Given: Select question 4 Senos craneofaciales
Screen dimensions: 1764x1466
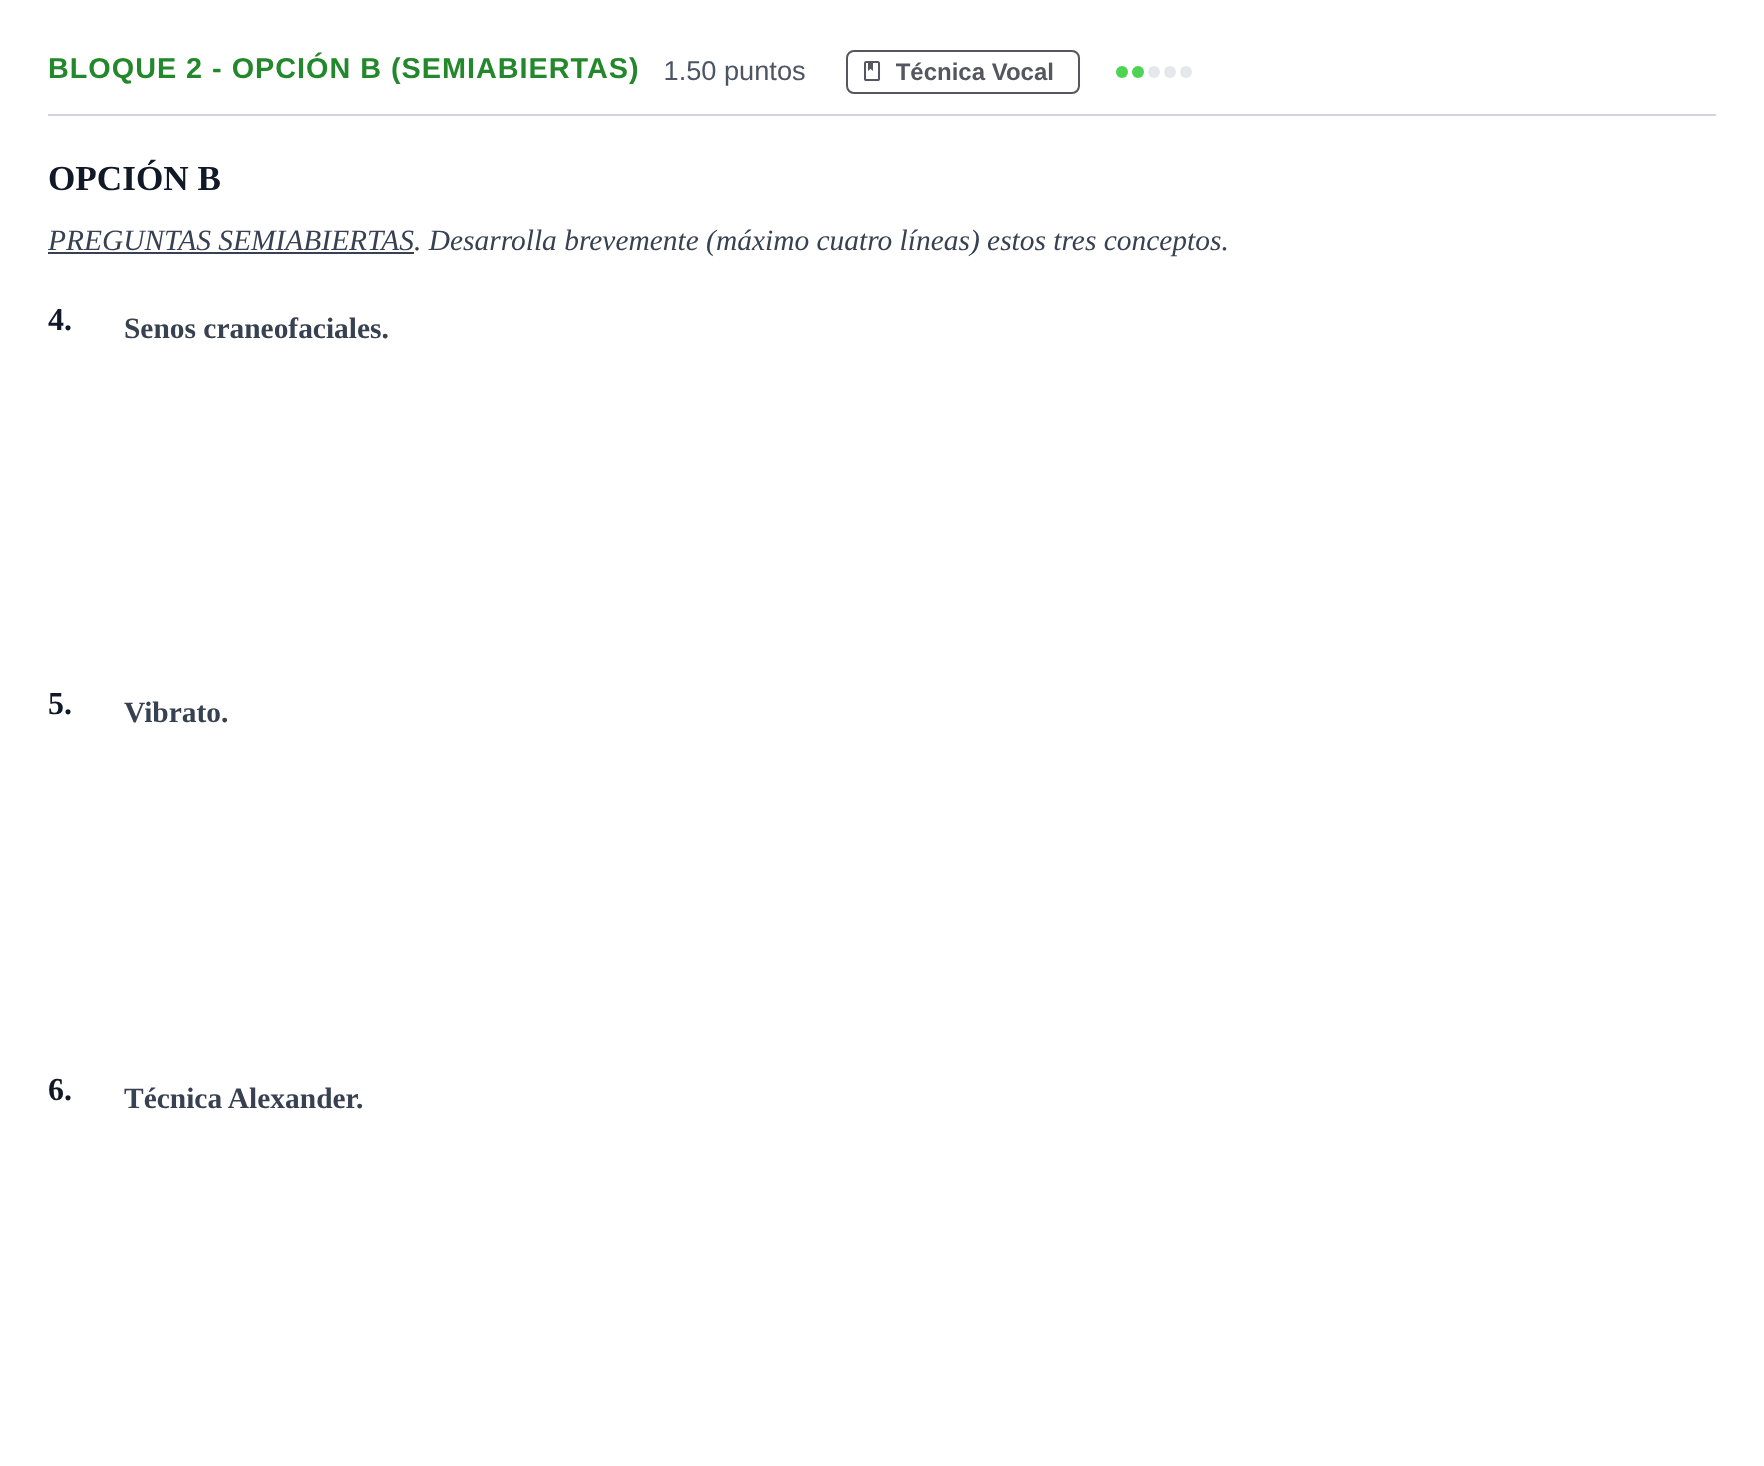Looking at the screenshot, I should (256, 329).
